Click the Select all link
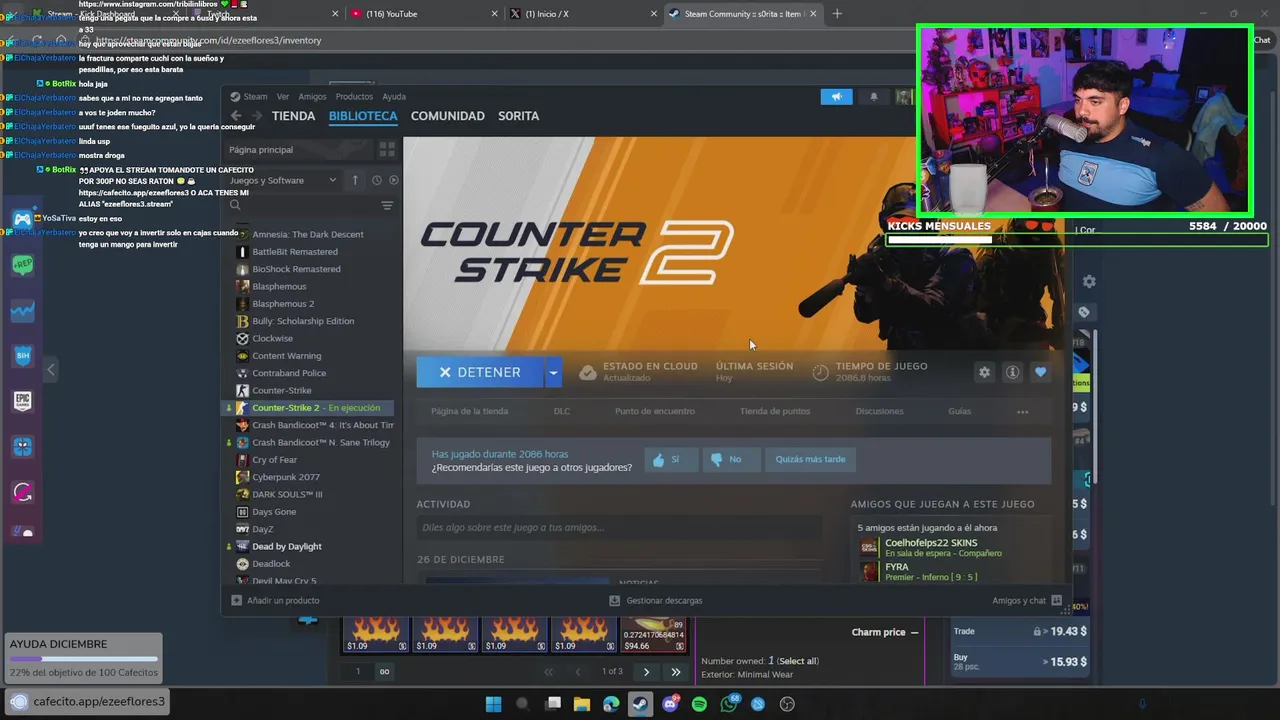 (x=797, y=661)
